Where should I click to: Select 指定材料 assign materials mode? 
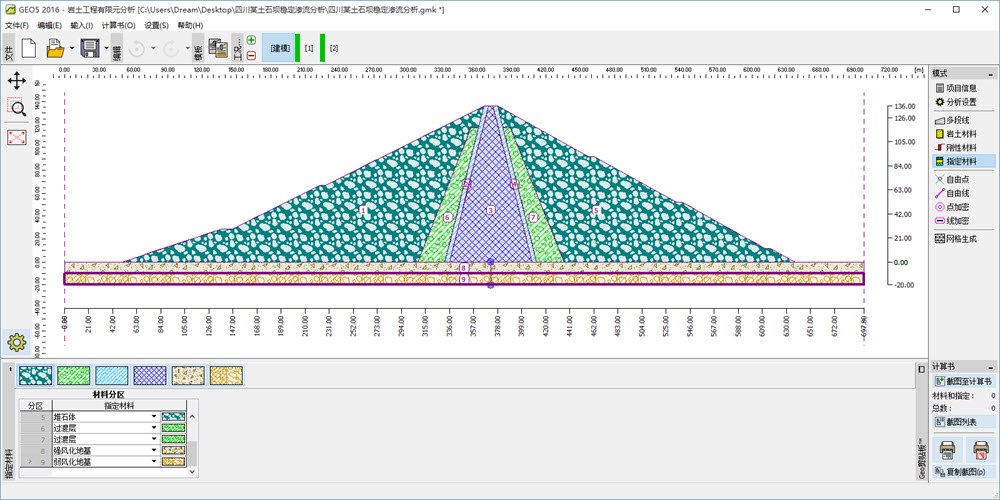962,161
